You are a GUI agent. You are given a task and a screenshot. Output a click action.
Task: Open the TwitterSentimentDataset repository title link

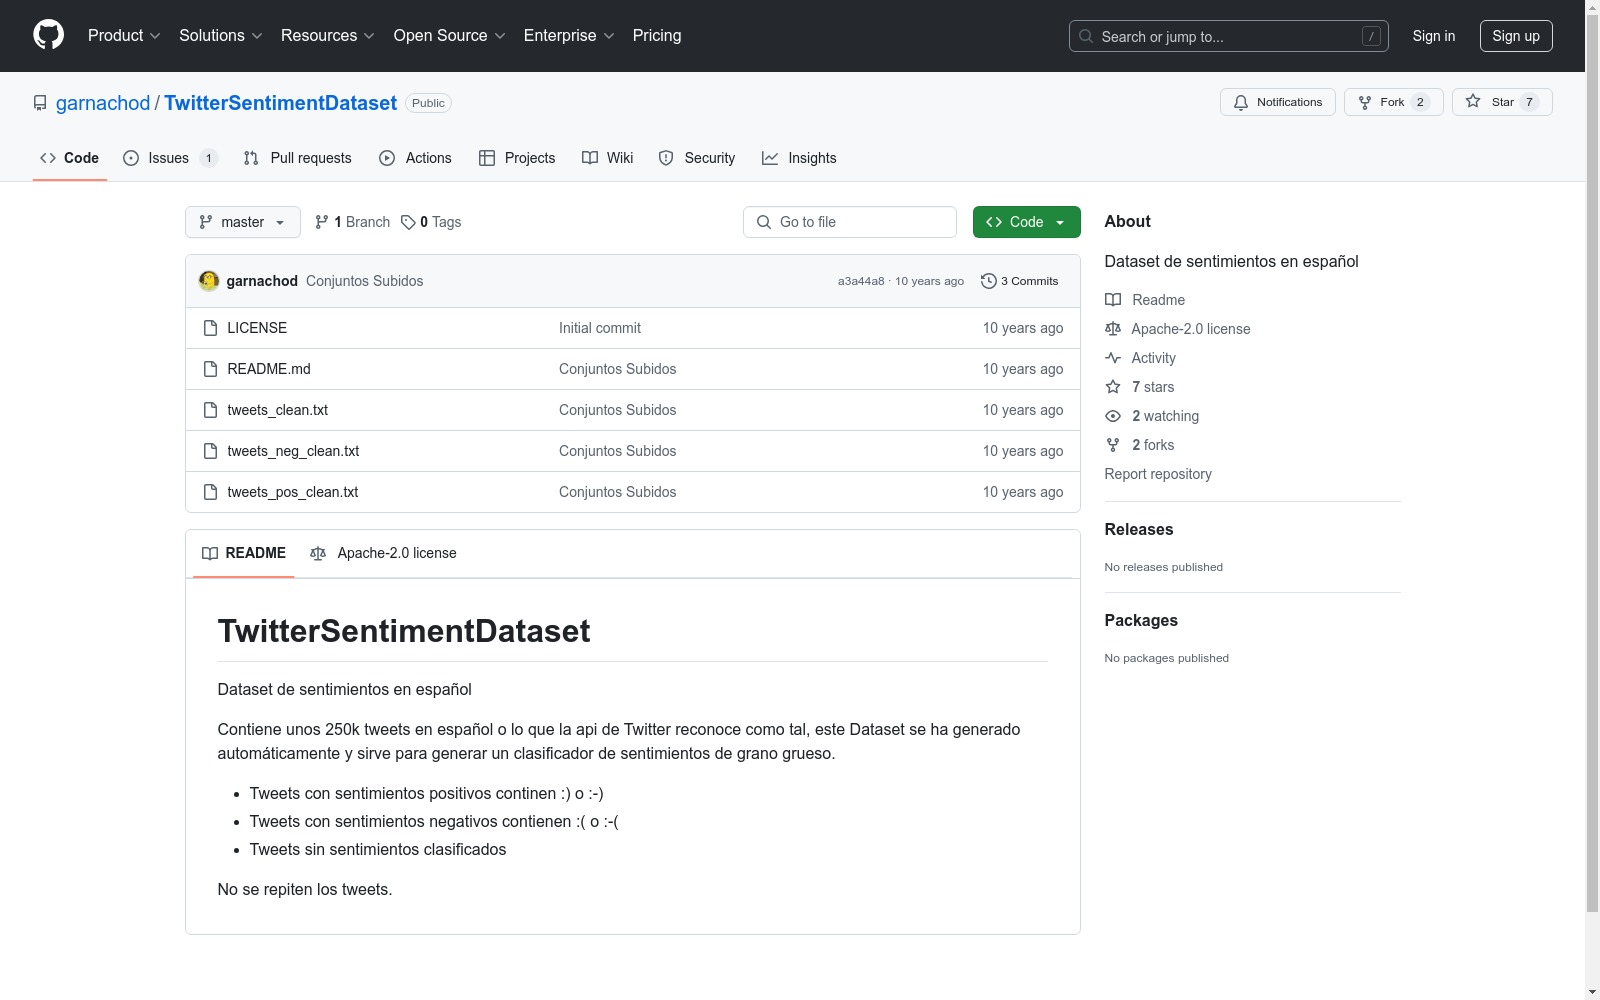coord(280,103)
